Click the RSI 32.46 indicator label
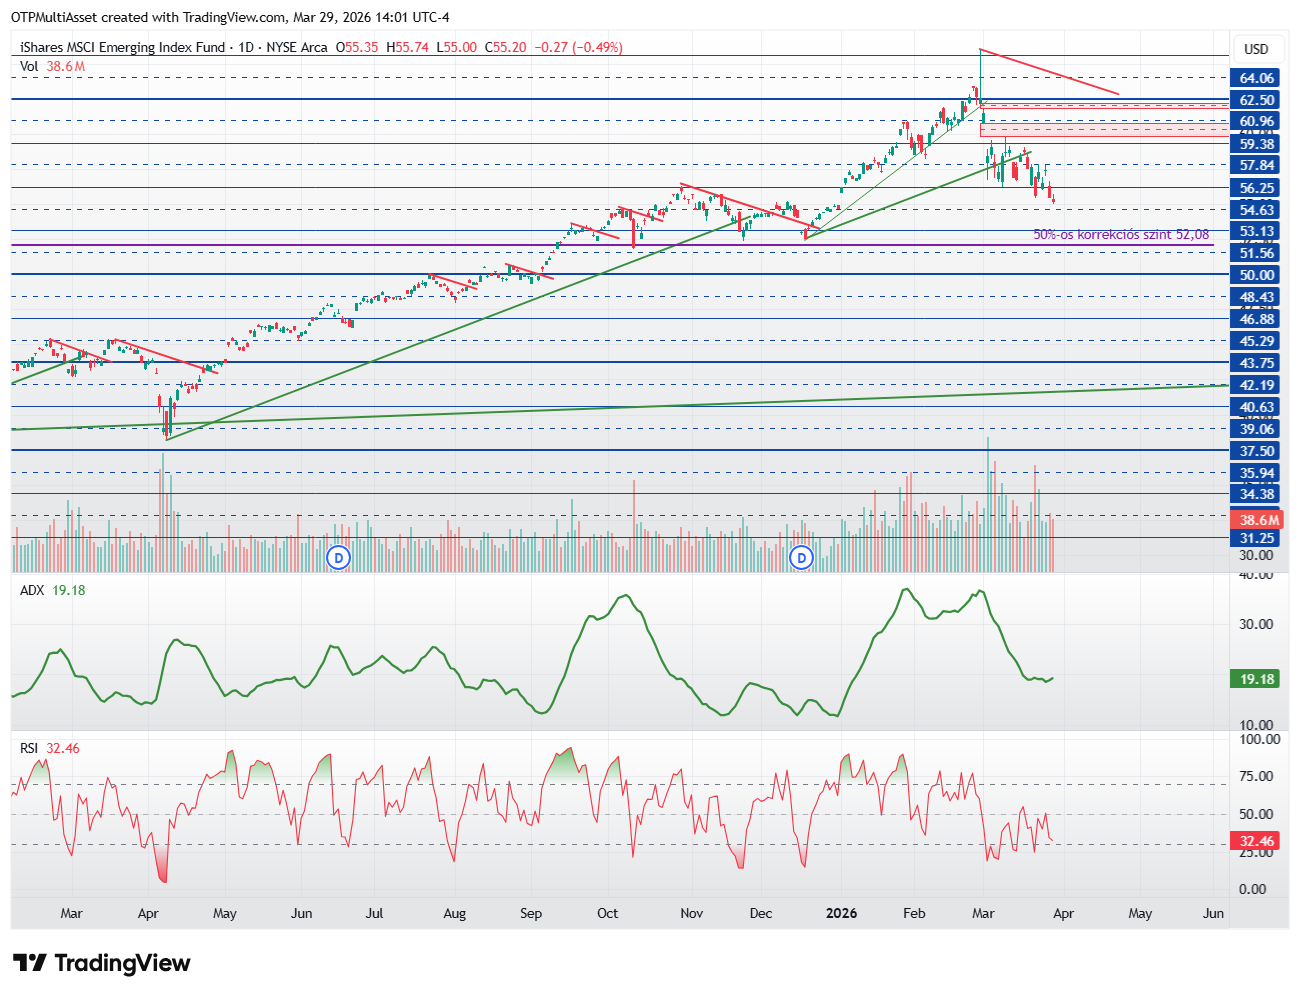Viewport: 1300px width, 997px height. tap(50, 748)
